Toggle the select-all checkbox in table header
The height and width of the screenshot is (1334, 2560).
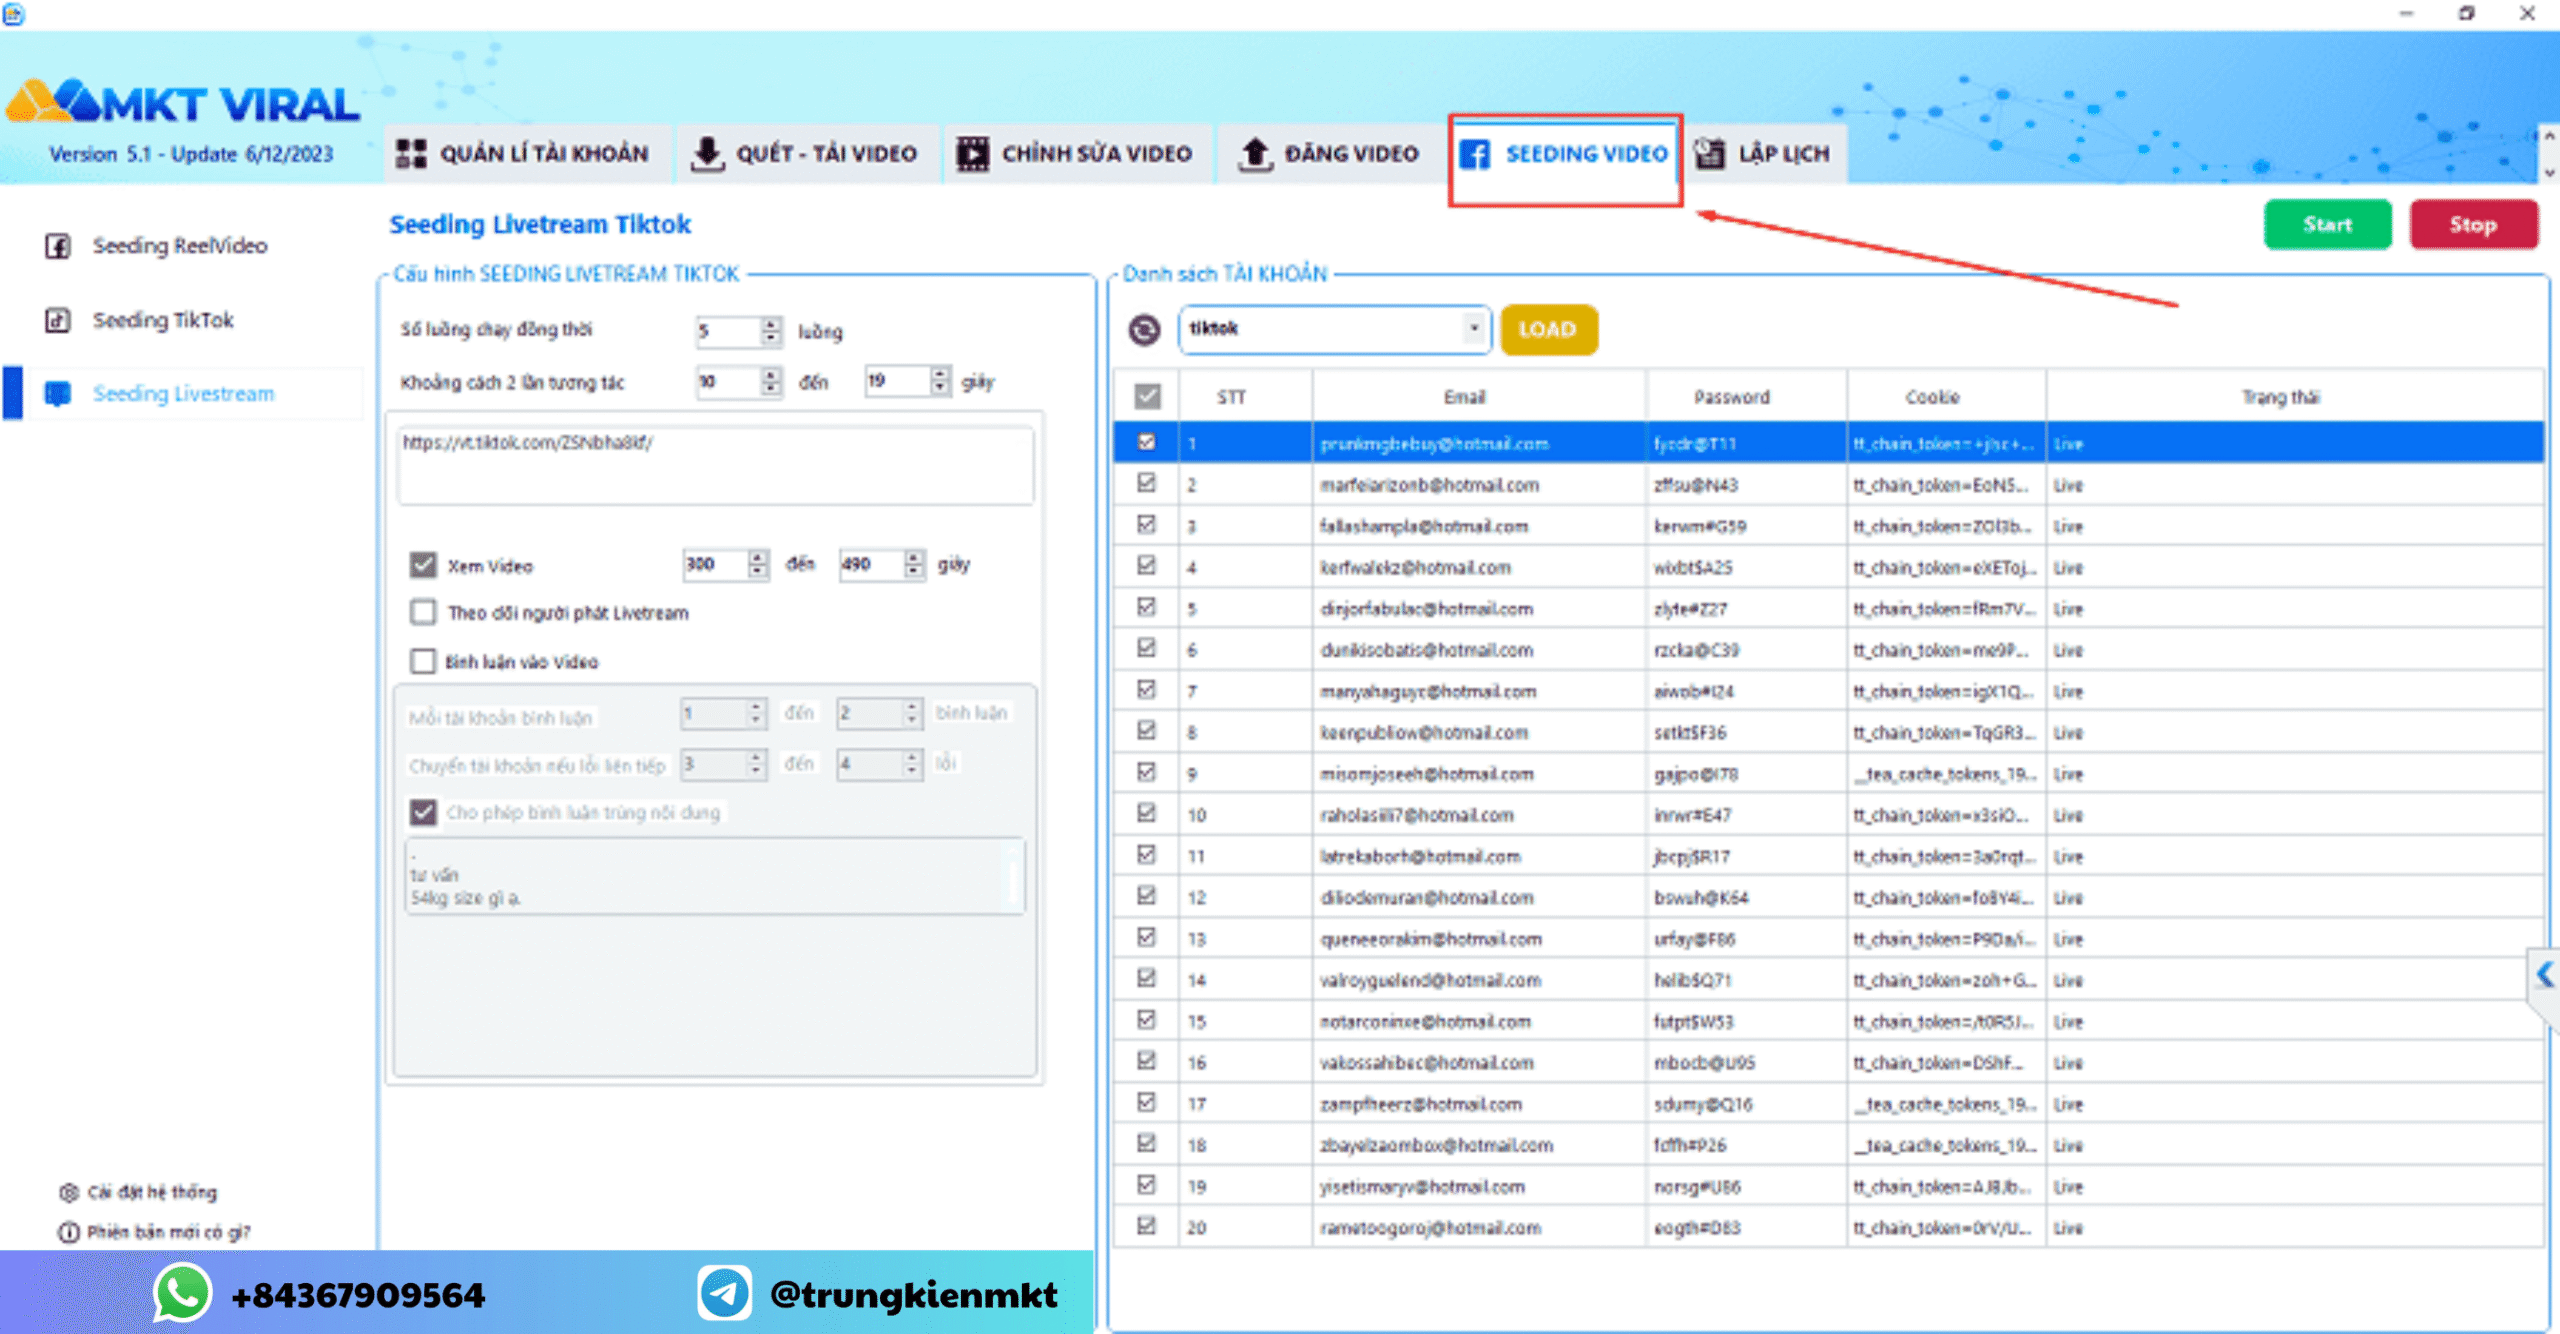click(x=1147, y=397)
